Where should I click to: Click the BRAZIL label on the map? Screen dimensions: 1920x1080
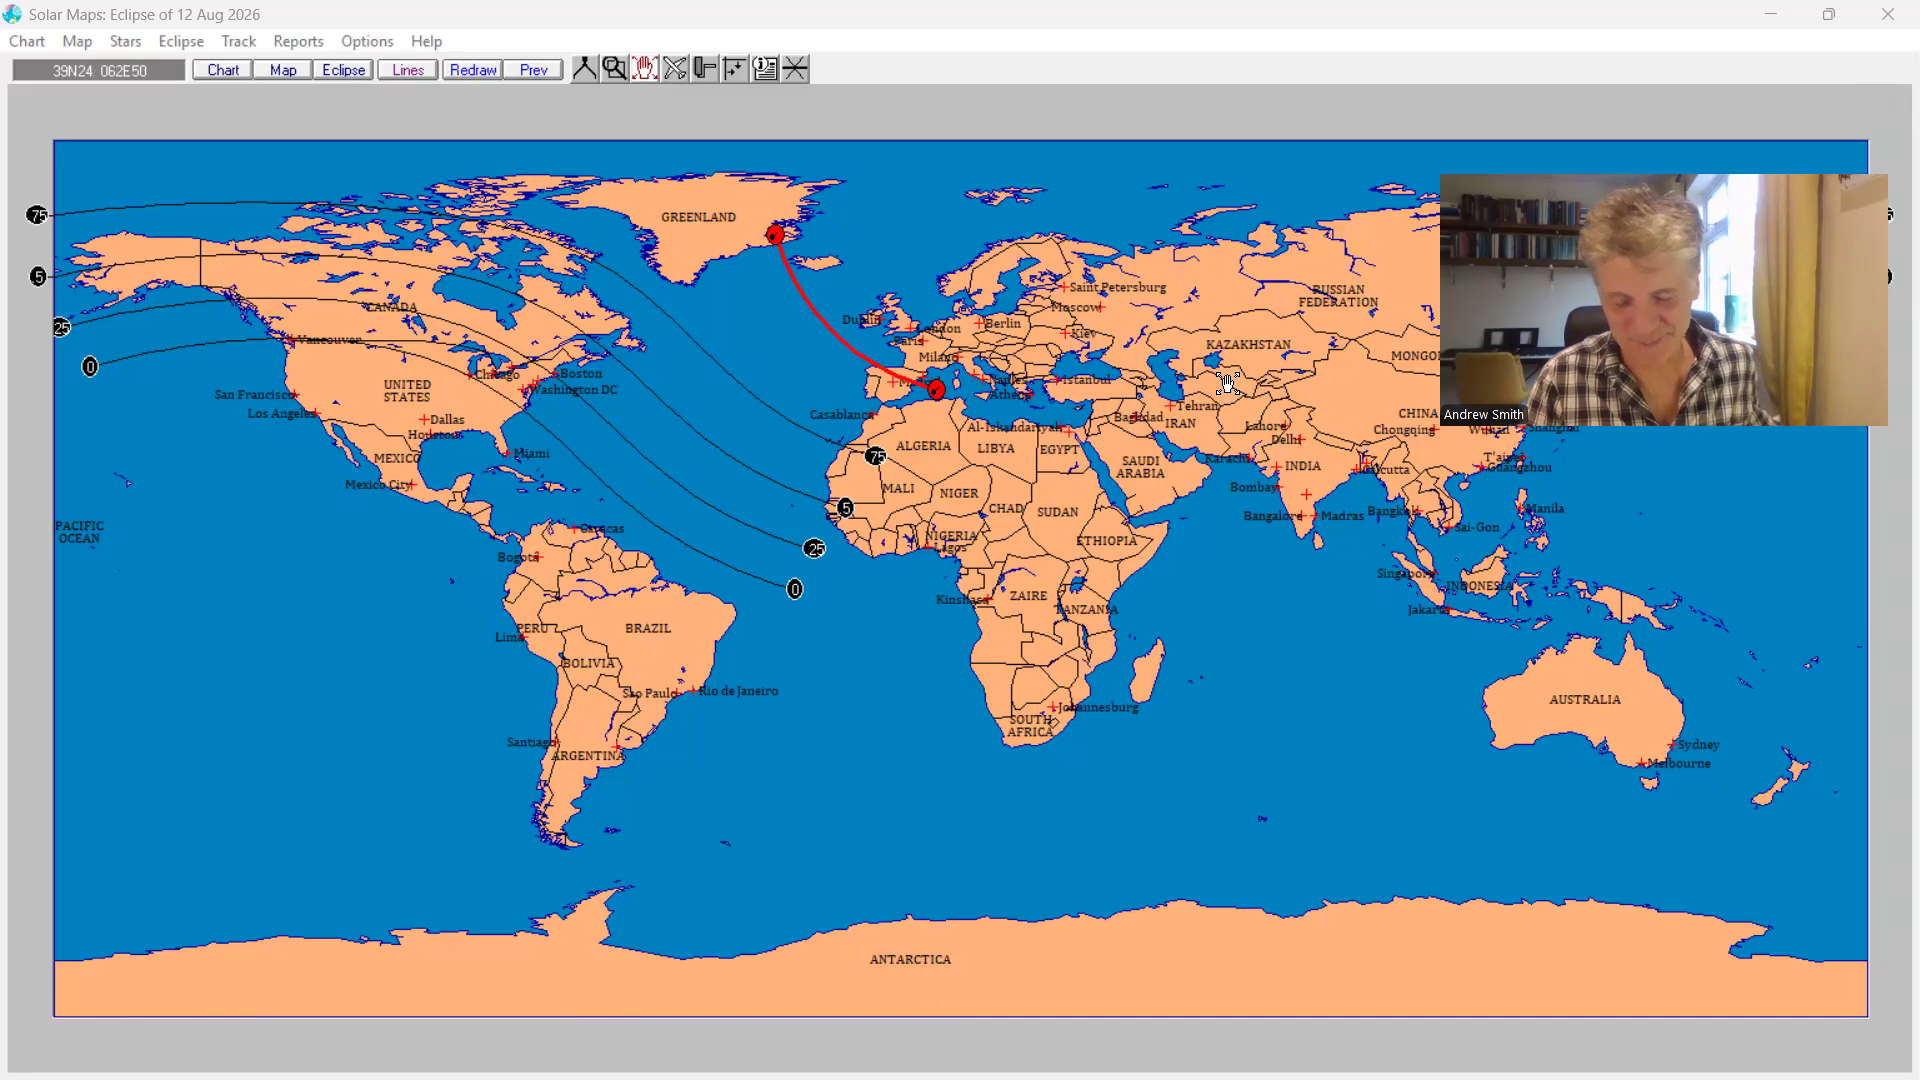pos(648,628)
